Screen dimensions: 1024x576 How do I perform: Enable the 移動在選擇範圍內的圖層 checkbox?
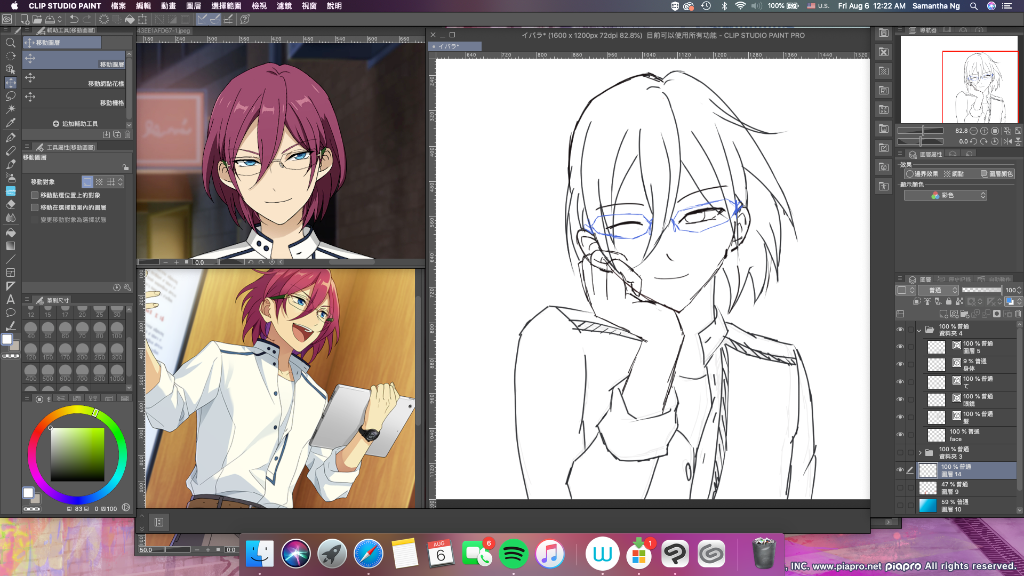[35, 208]
